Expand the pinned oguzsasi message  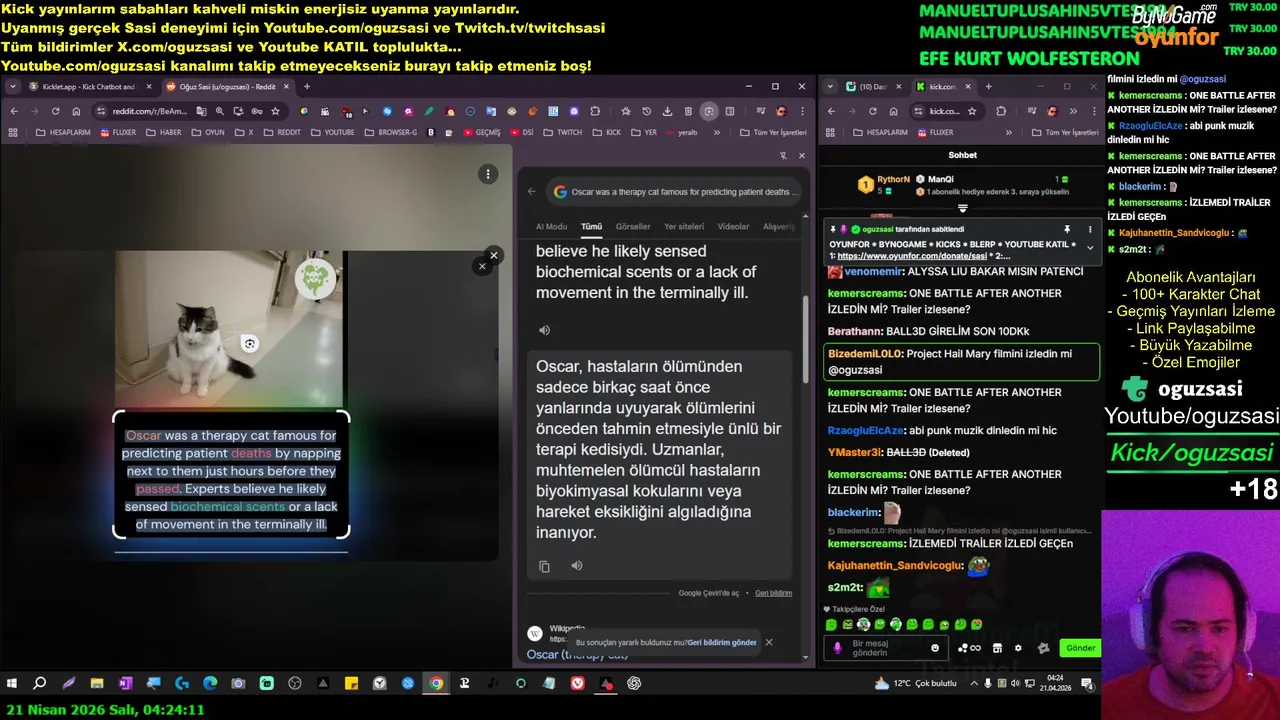pos(1090,247)
